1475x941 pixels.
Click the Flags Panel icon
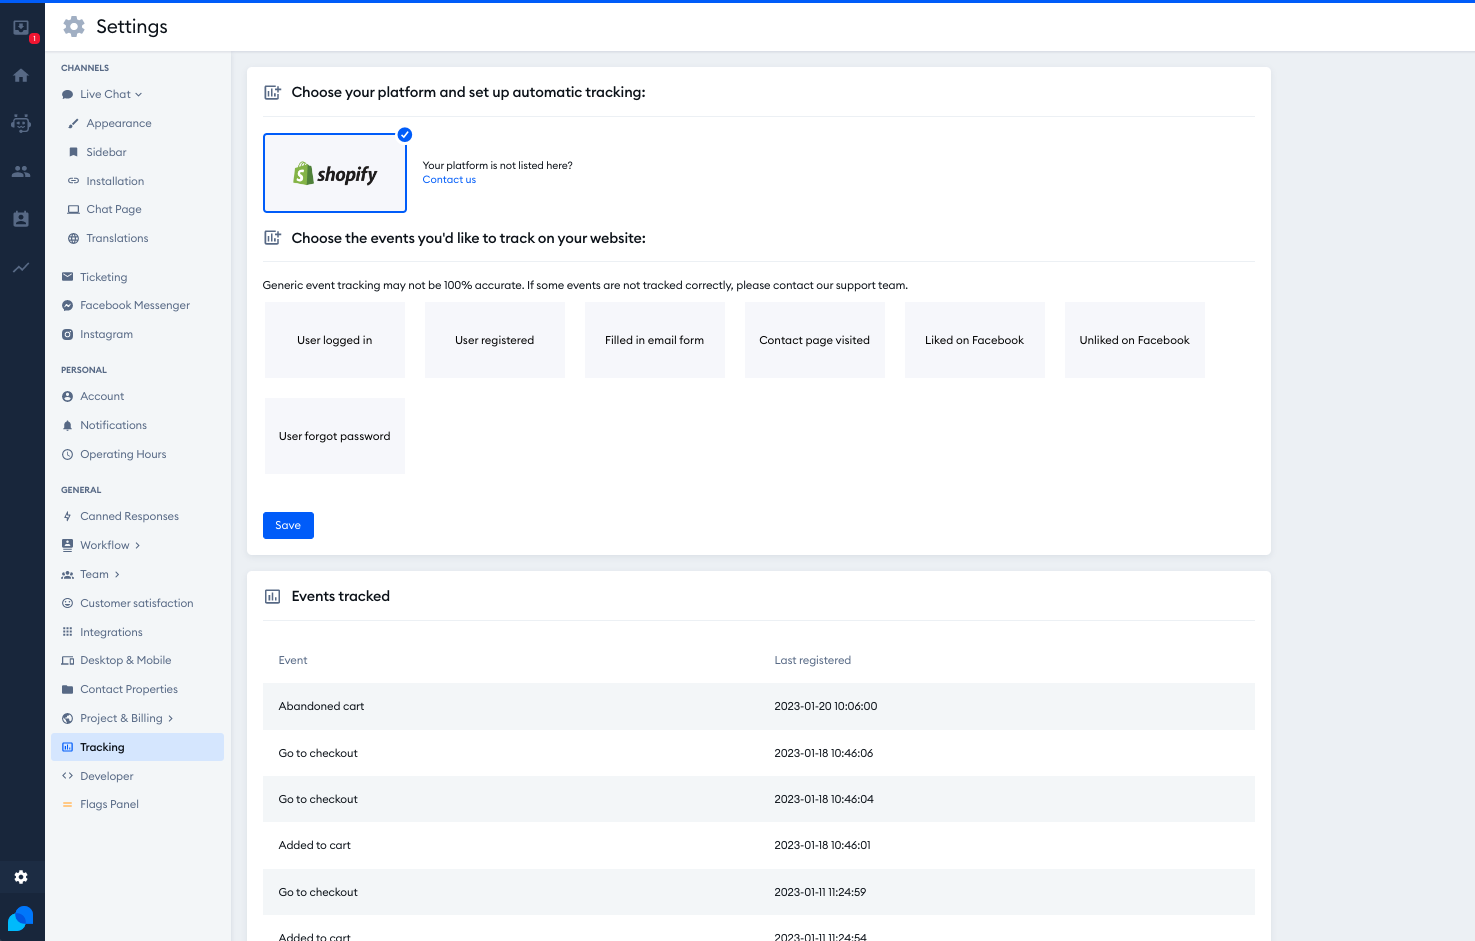[x=67, y=805]
